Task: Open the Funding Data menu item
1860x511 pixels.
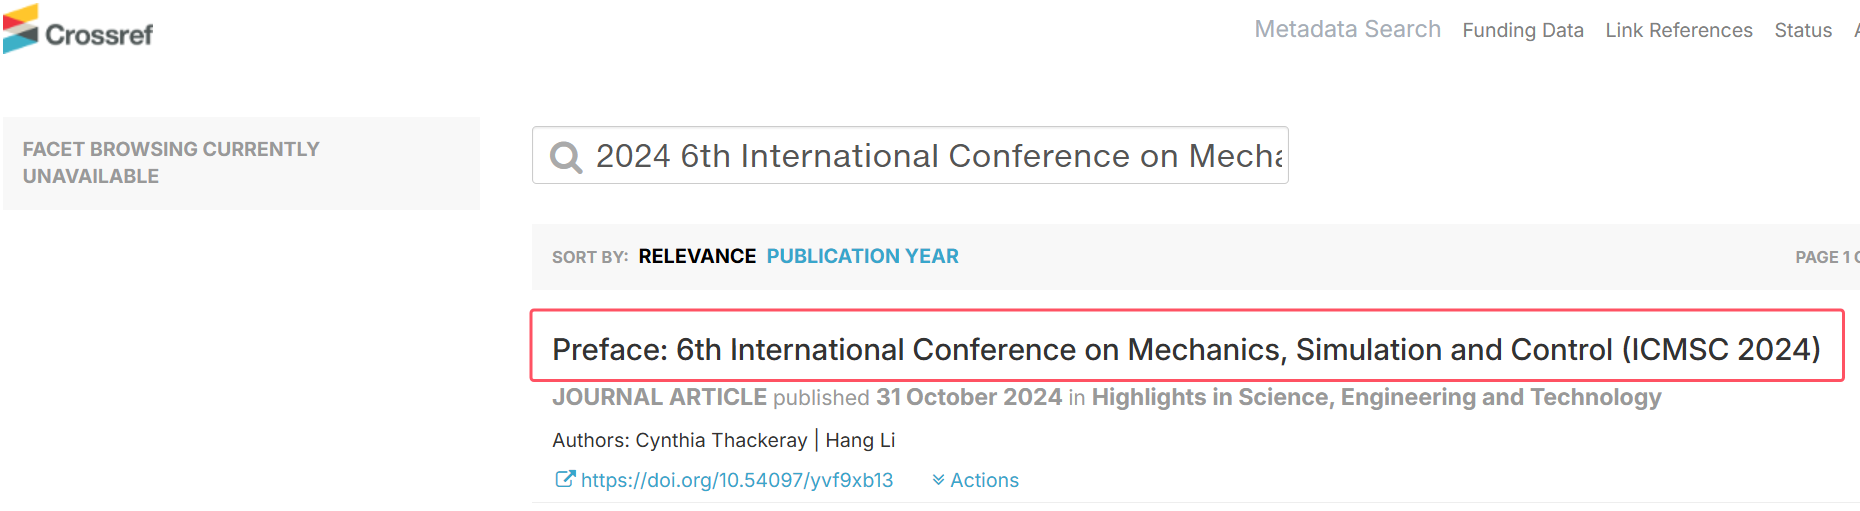Action: click(1523, 31)
